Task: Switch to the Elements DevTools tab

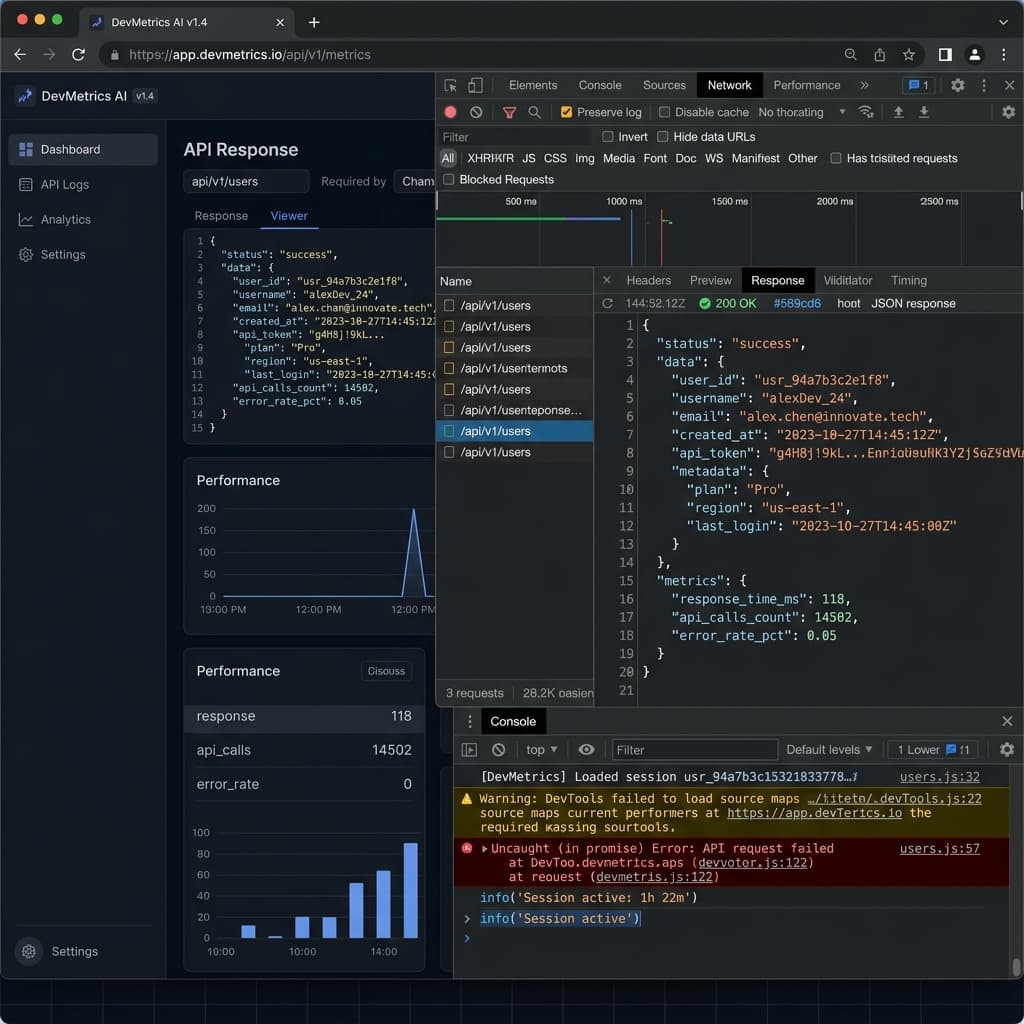Action: (533, 86)
